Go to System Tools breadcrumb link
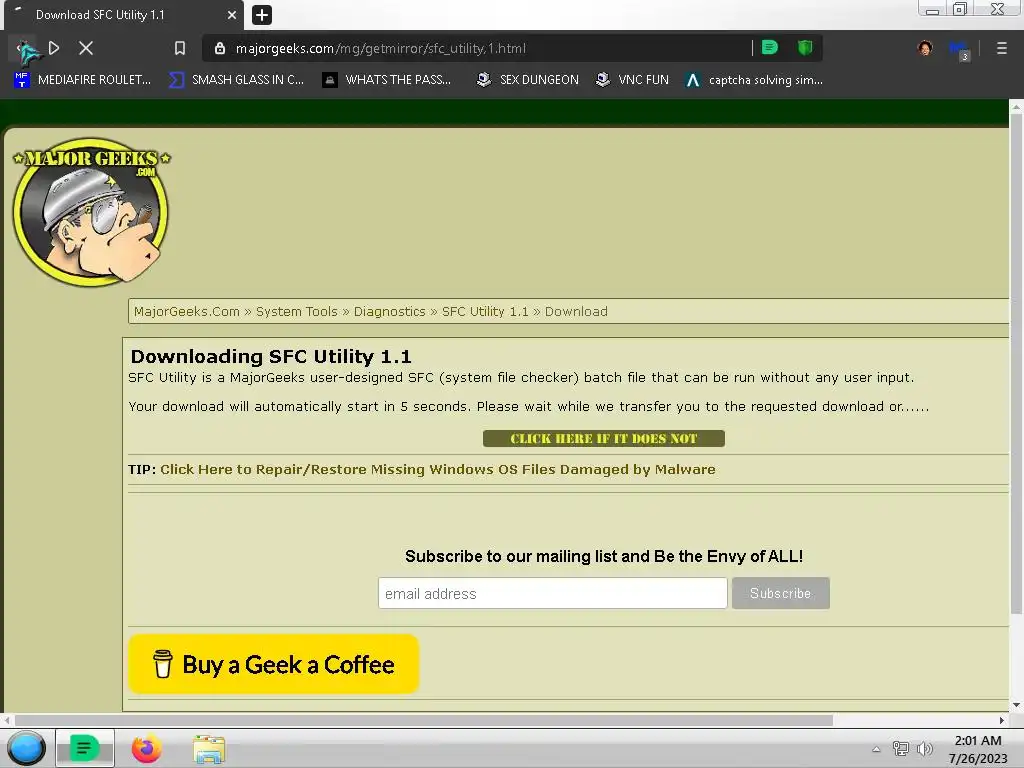 click(296, 312)
